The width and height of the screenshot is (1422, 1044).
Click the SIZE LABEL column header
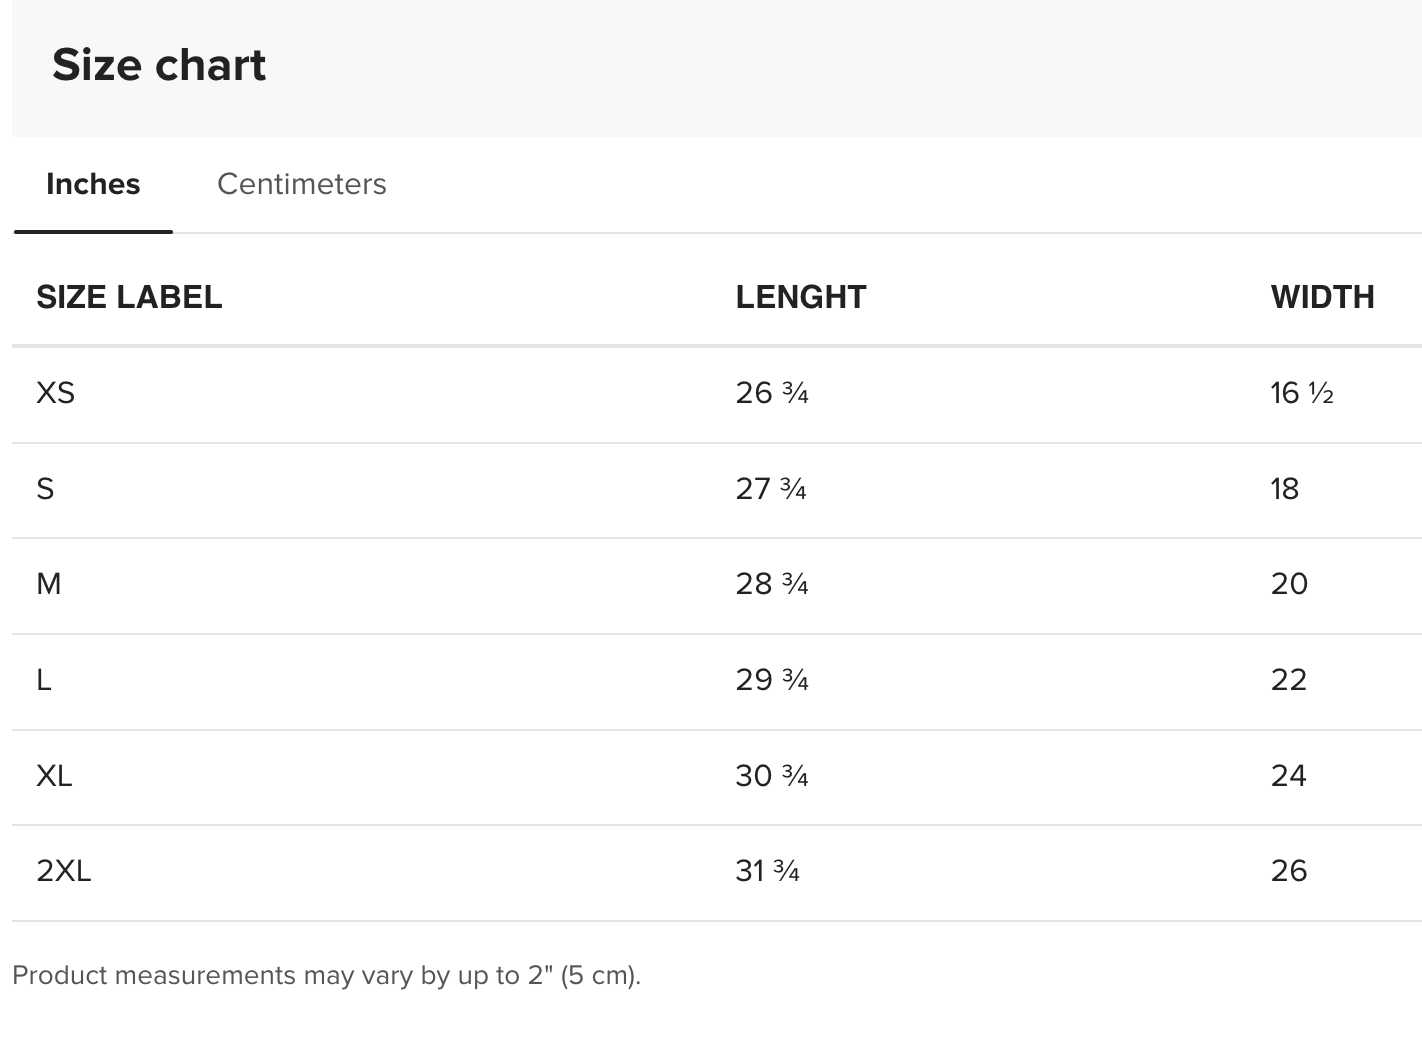coord(129,297)
